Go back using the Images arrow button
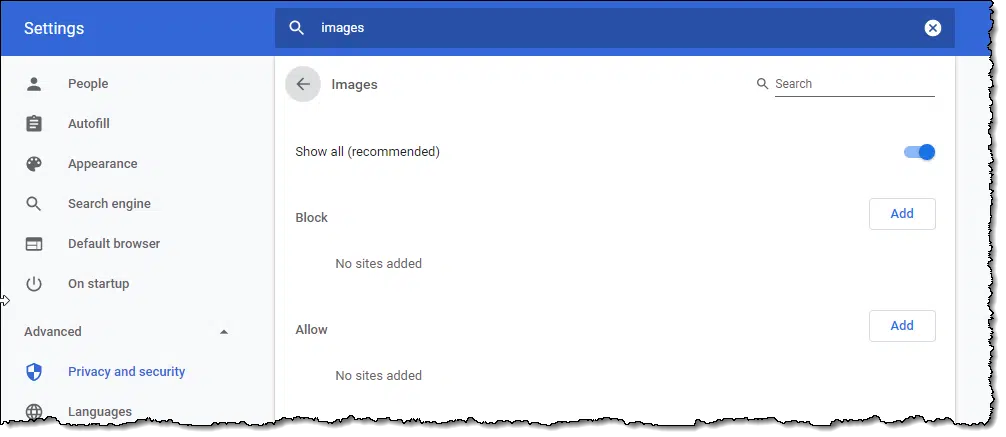This screenshot has height=437, width=1006. coord(303,84)
